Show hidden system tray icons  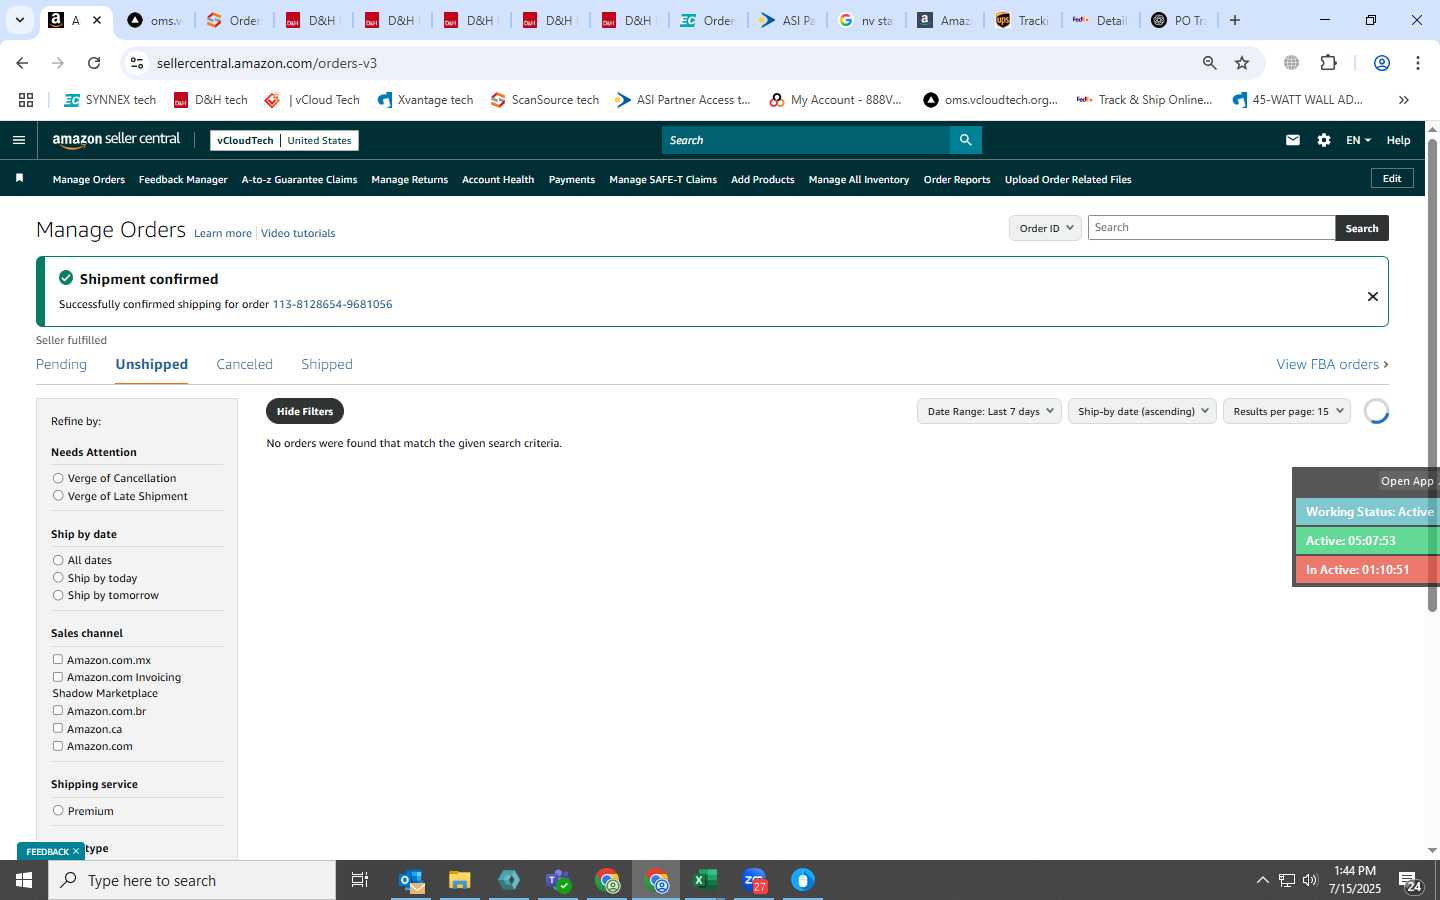pyautogui.click(x=1262, y=880)
